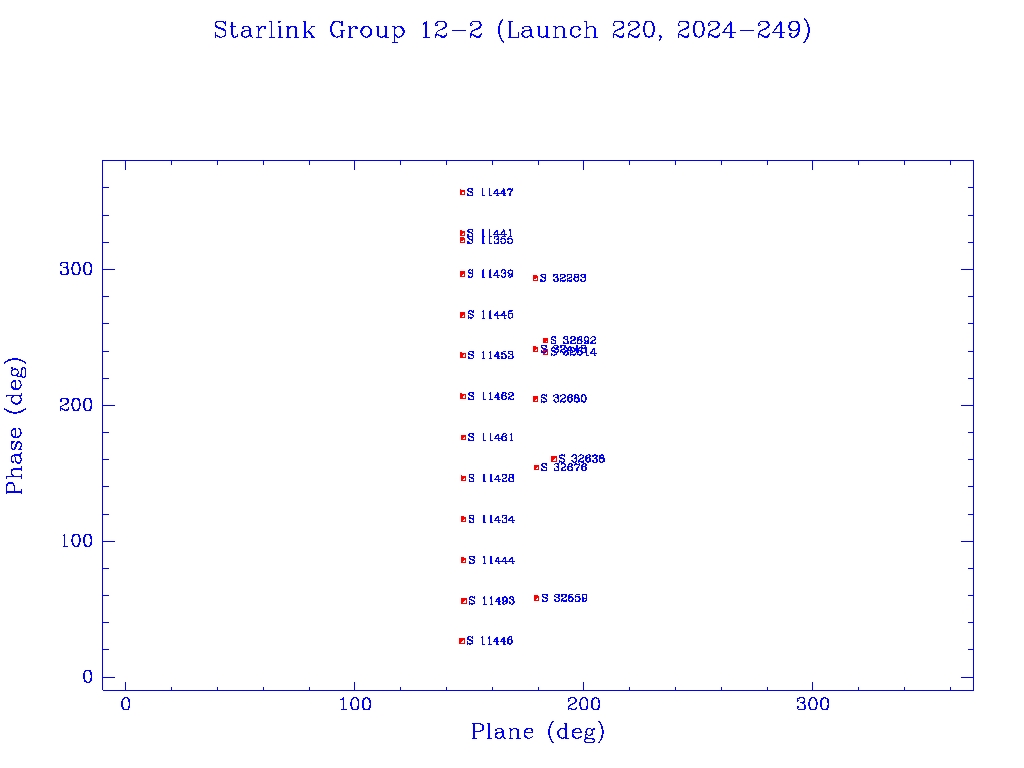The height and width of the screenshot is (768, 1024).
Task: Click the 100 tick on Phase axis
Action: pos(76,541)
